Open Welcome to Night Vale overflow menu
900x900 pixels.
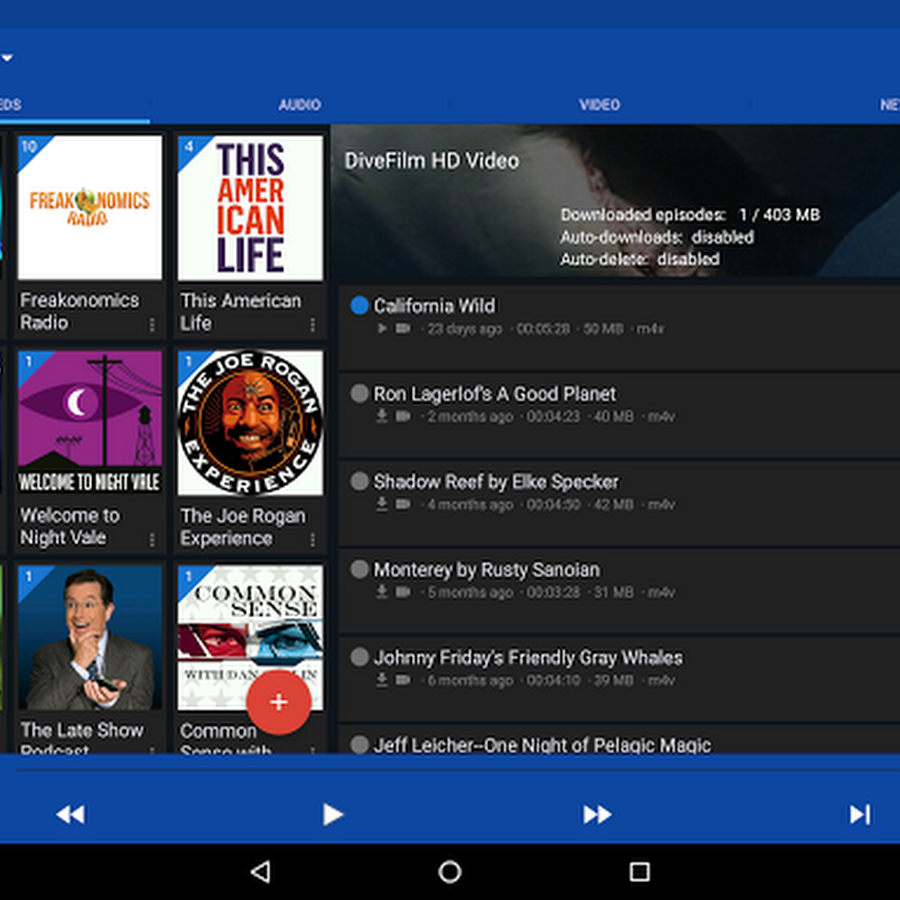[152, 540]
